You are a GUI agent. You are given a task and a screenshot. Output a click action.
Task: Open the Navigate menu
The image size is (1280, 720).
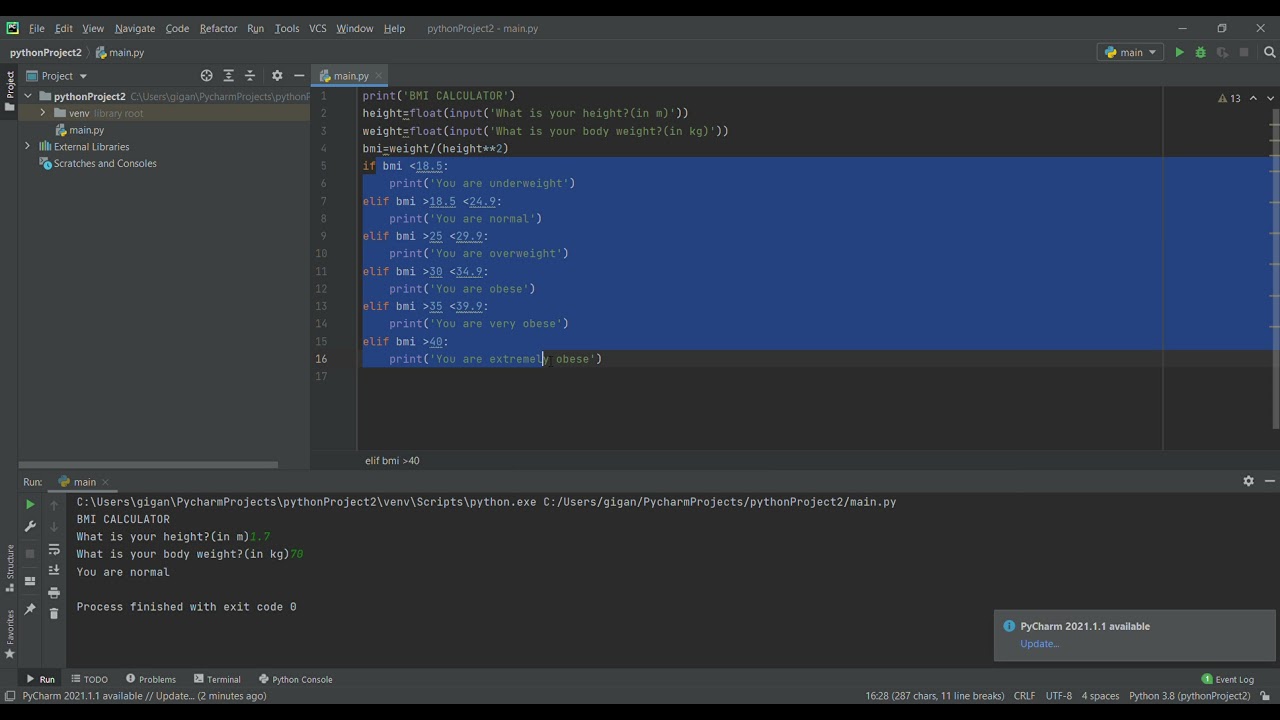[135, 28]
